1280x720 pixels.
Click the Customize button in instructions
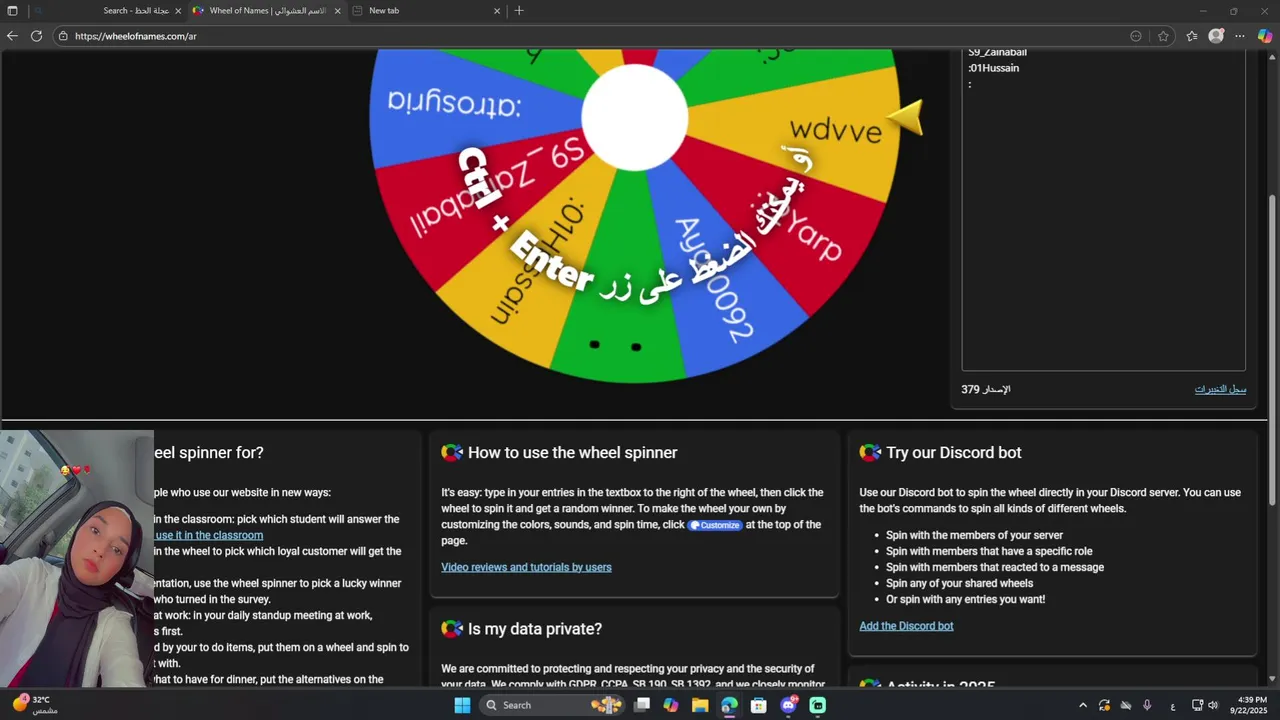click(x=715, y=525)
